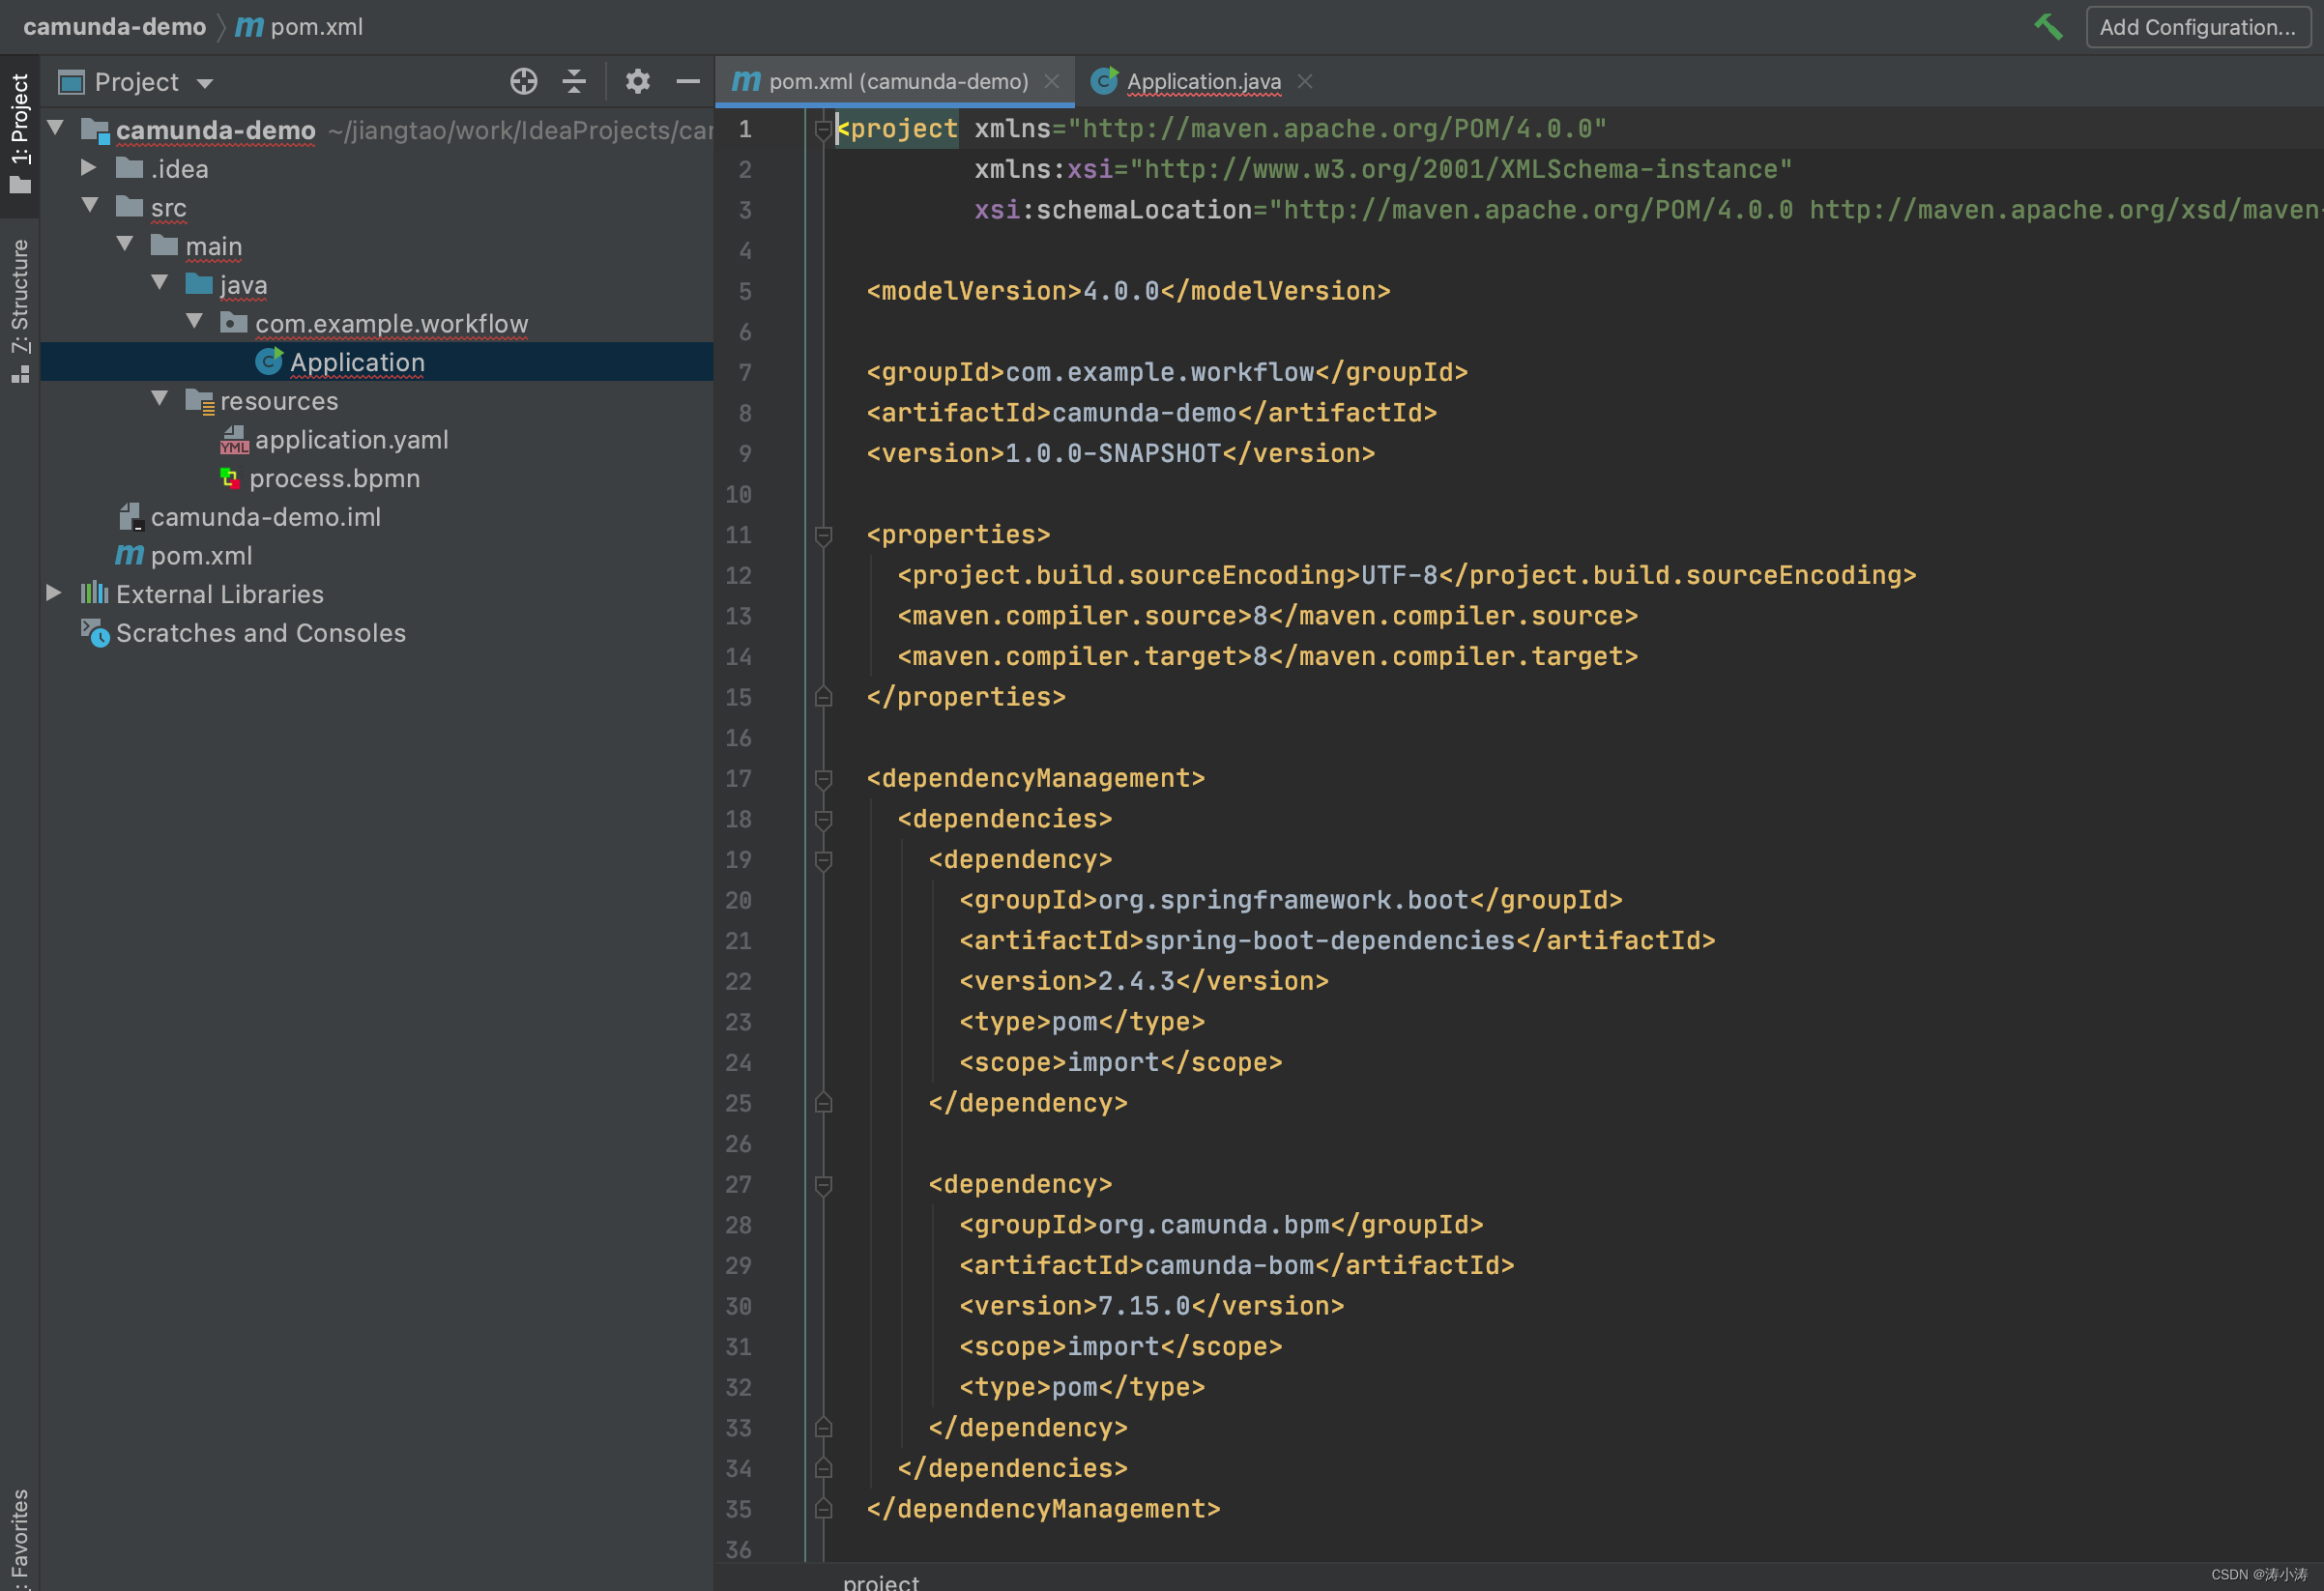The image size is (2324, 1591).
Task: Select Scratches and Consoles node
Action: [261, 633]
